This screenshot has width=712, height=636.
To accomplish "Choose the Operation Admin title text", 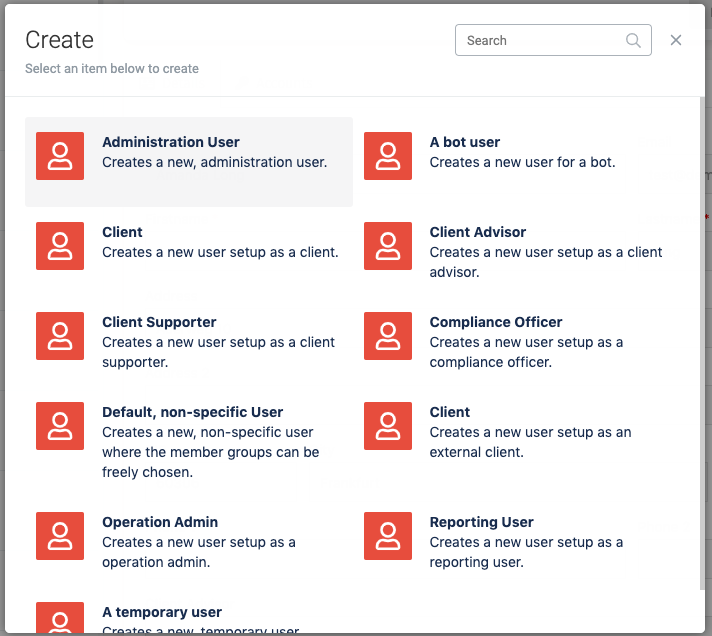I will pyautogui.click(x=160, y=522).
